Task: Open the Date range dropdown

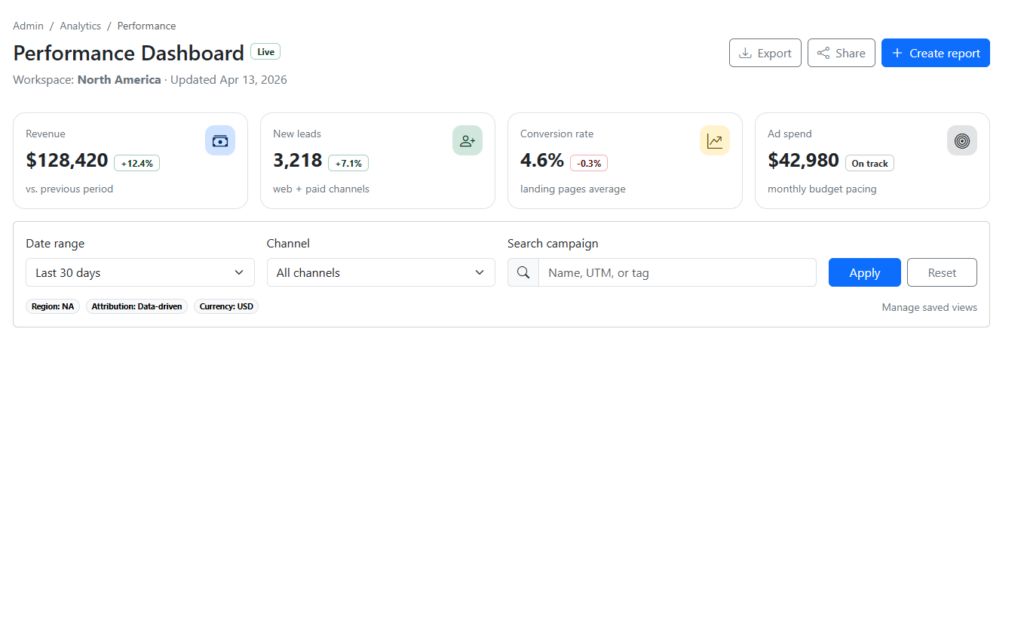Action: pos(140,273)
